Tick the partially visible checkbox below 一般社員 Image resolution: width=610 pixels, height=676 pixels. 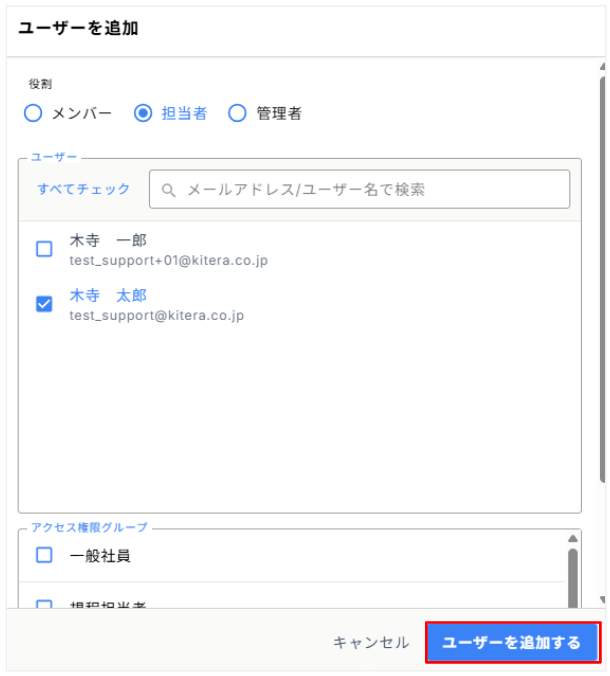[x=44, y=603]
